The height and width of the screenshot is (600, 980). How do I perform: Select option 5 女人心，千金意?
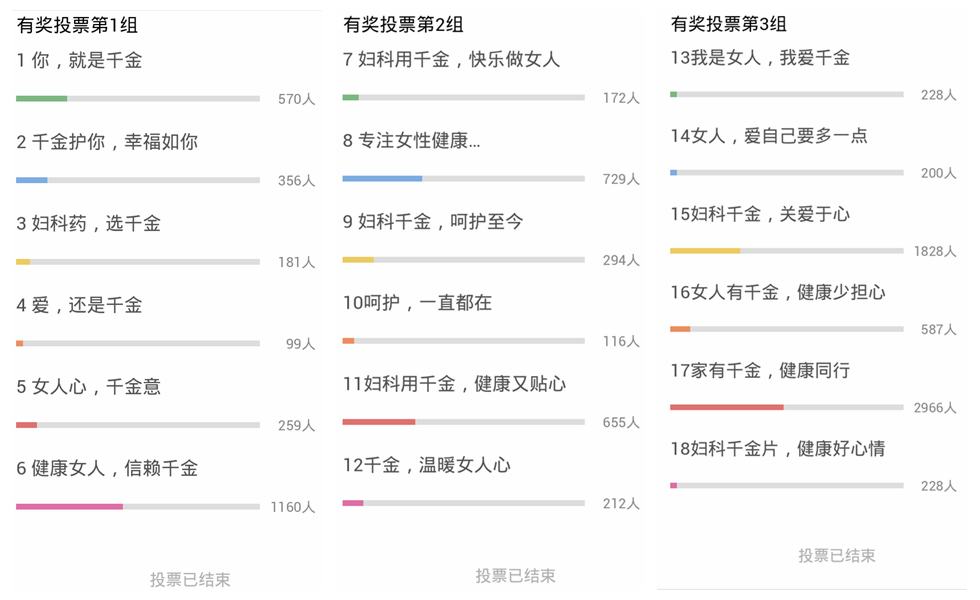pos(89,387)
